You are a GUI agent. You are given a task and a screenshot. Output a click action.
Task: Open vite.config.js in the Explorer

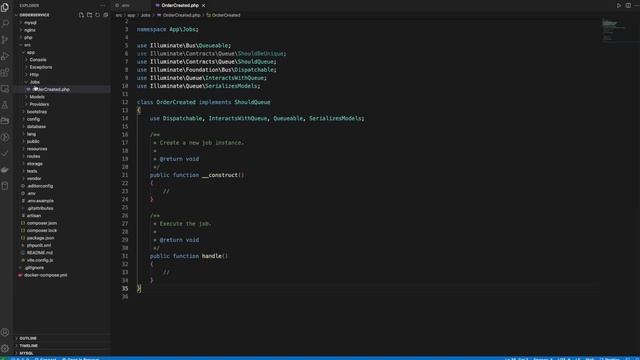(x=40, y=260)
